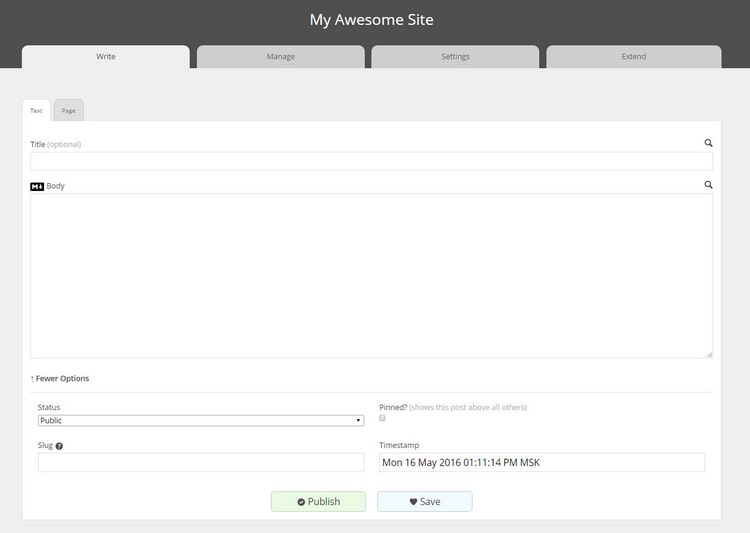750x533 pixels.
Task: Click the body textarea resize grip
Action: (x=709, y=355)
